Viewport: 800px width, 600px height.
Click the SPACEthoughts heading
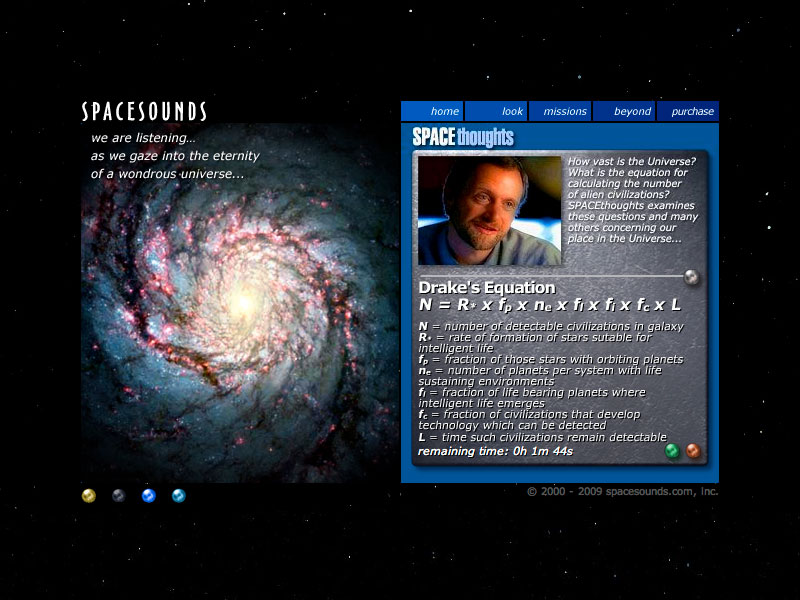pyautogui.click(x=463, y=137)
